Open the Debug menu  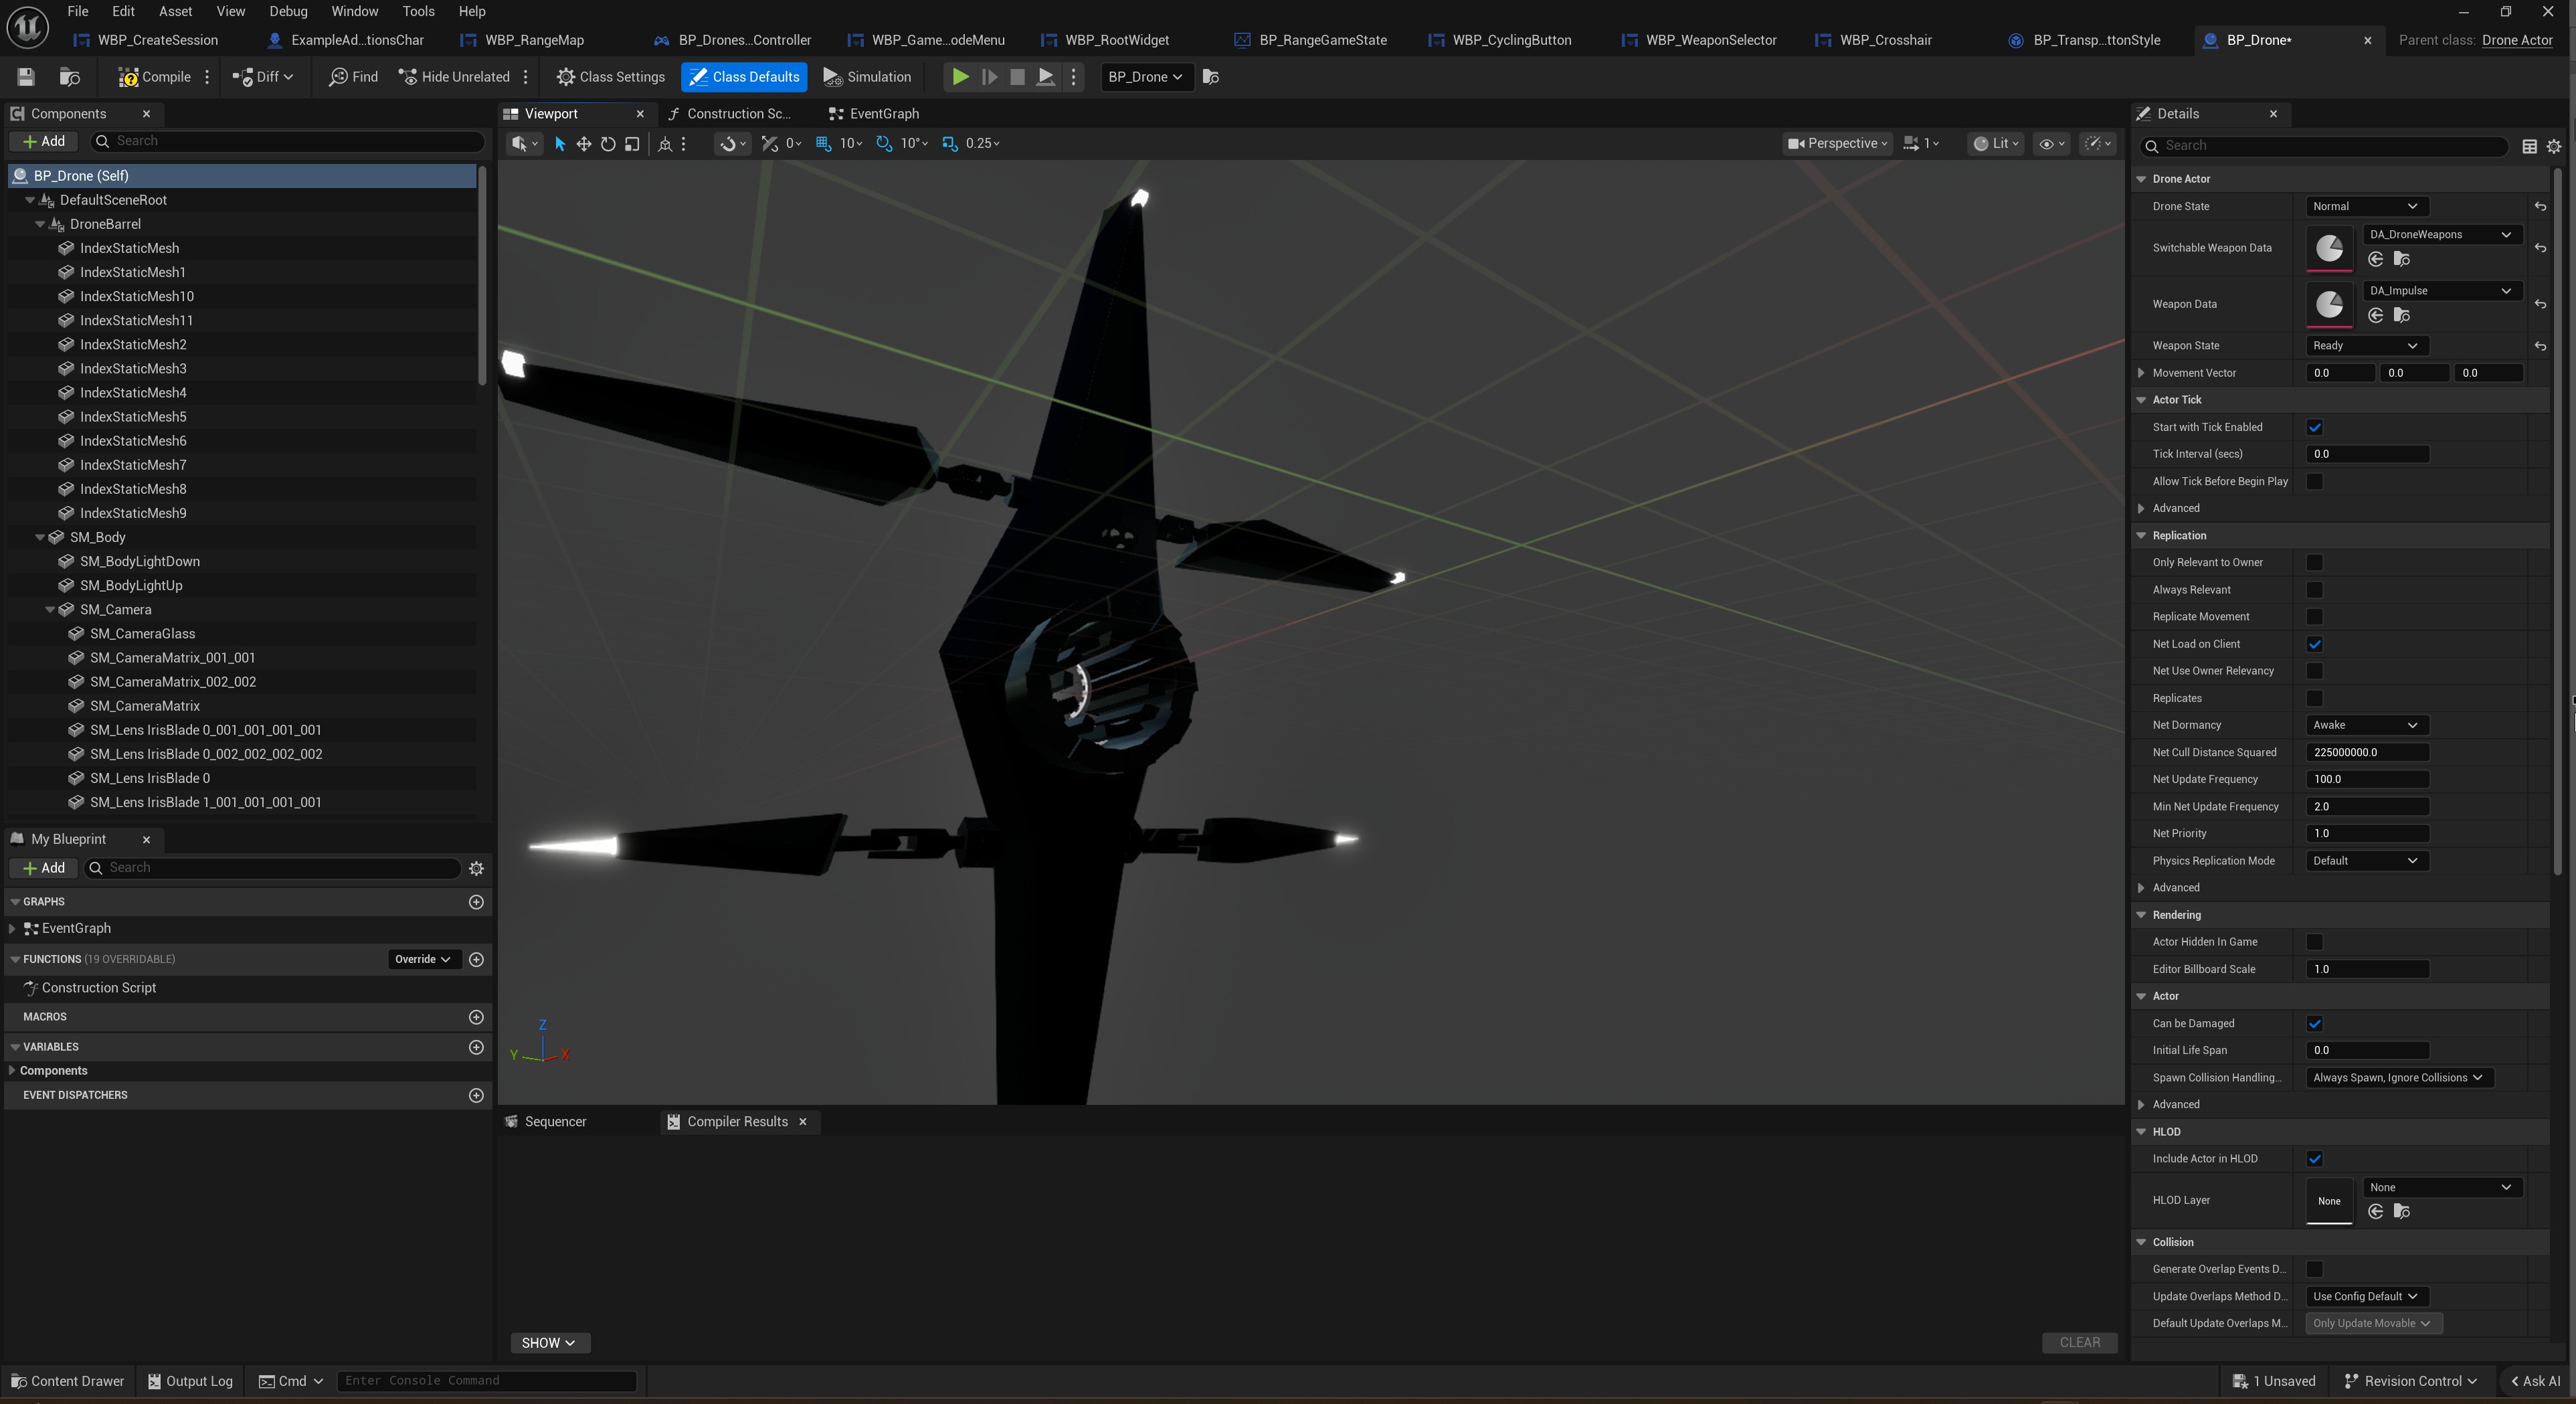[x=288, y=12]
